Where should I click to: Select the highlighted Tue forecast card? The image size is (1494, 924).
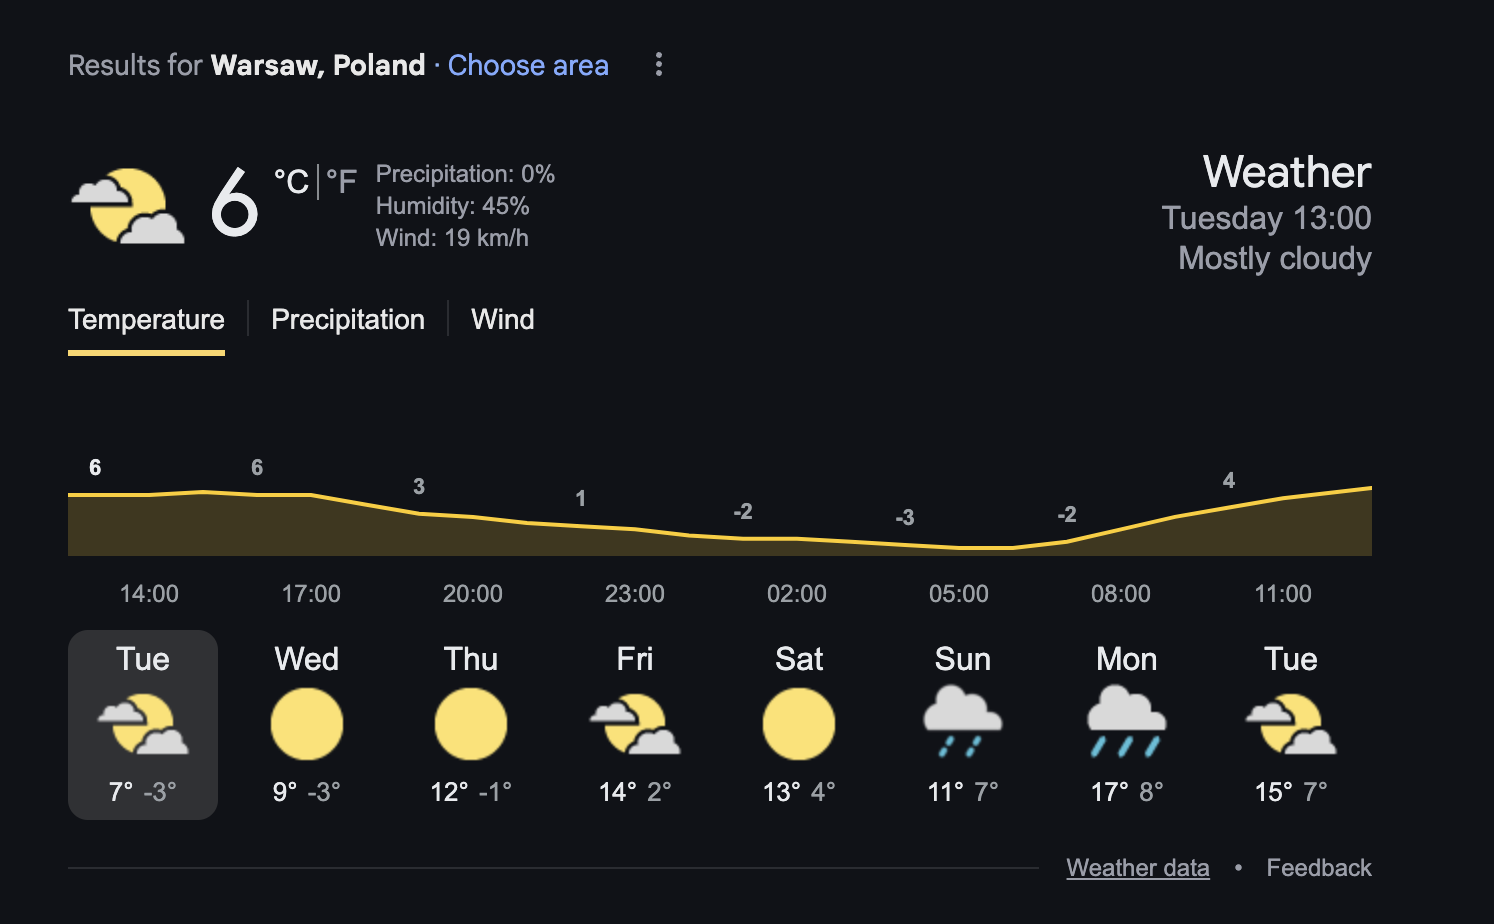[x=143, y=725]
